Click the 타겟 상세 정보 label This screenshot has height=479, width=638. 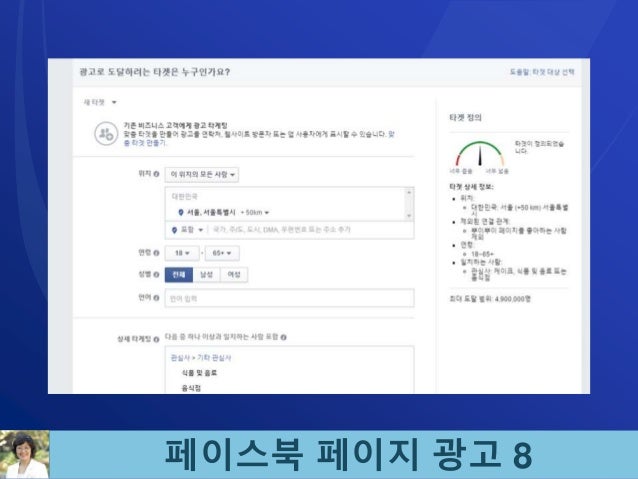(x=471, y=187)
